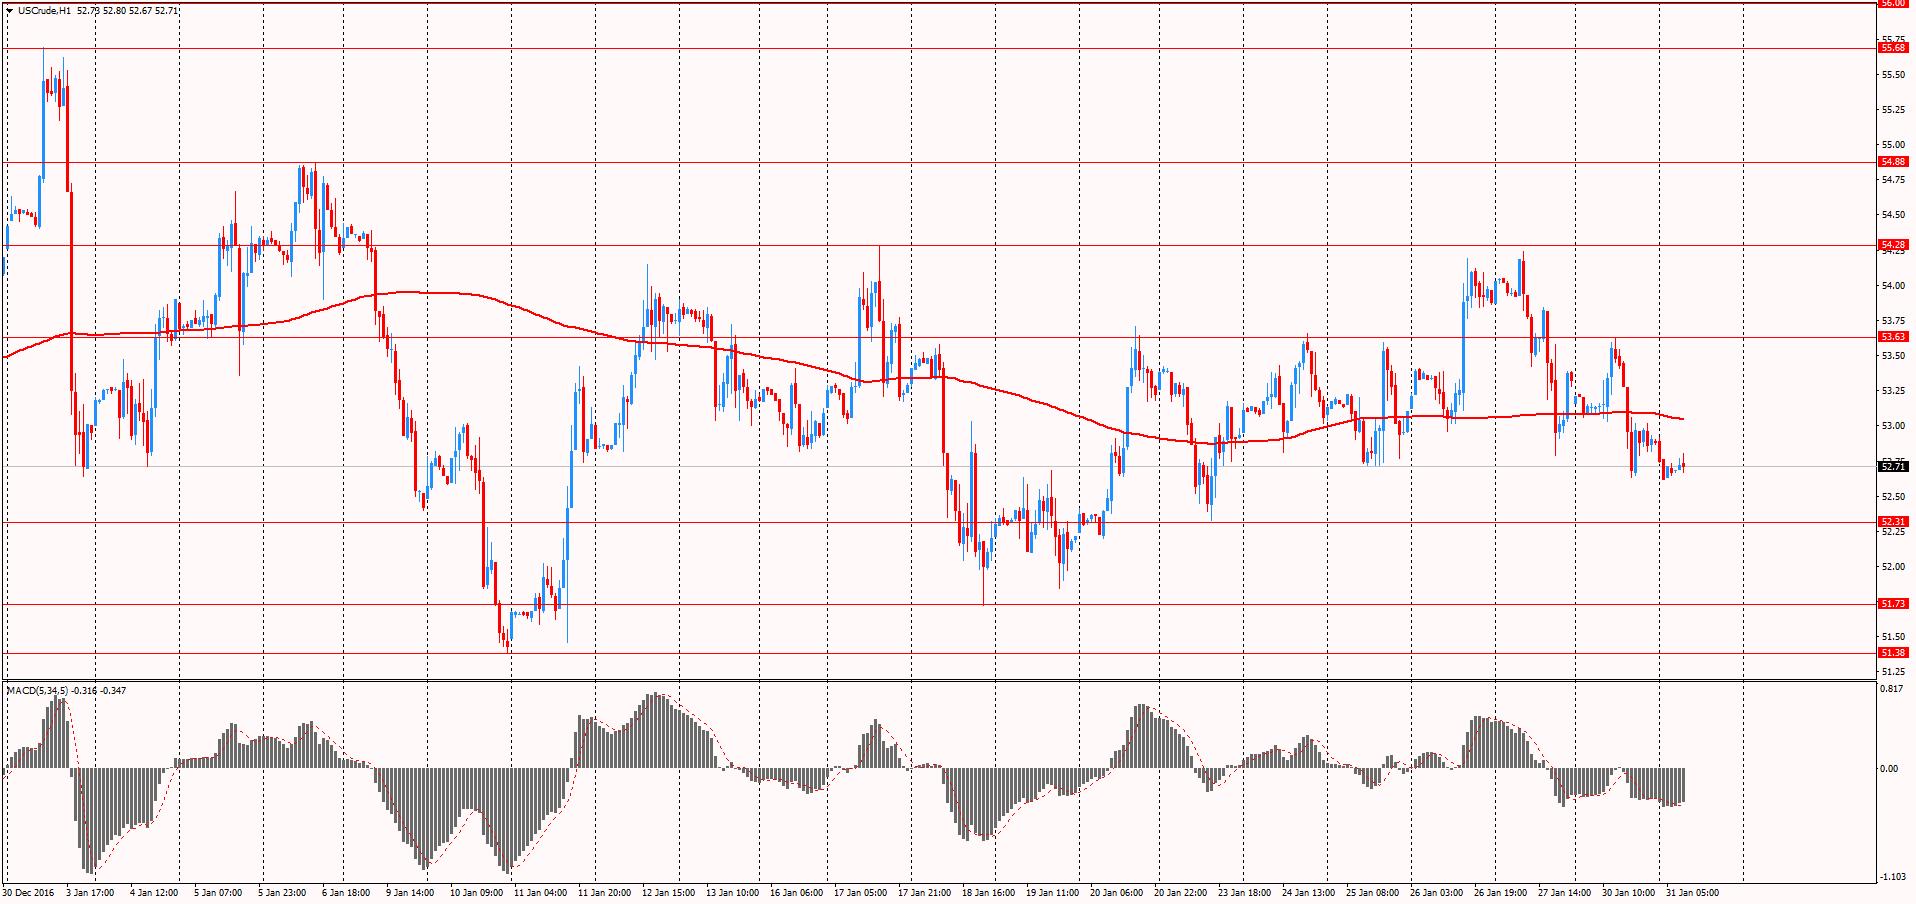Image resolution: width=1916 pixels, height=904 pixels.
Task: Select the 54.88 red price level label
Action: pos(1892,162)
